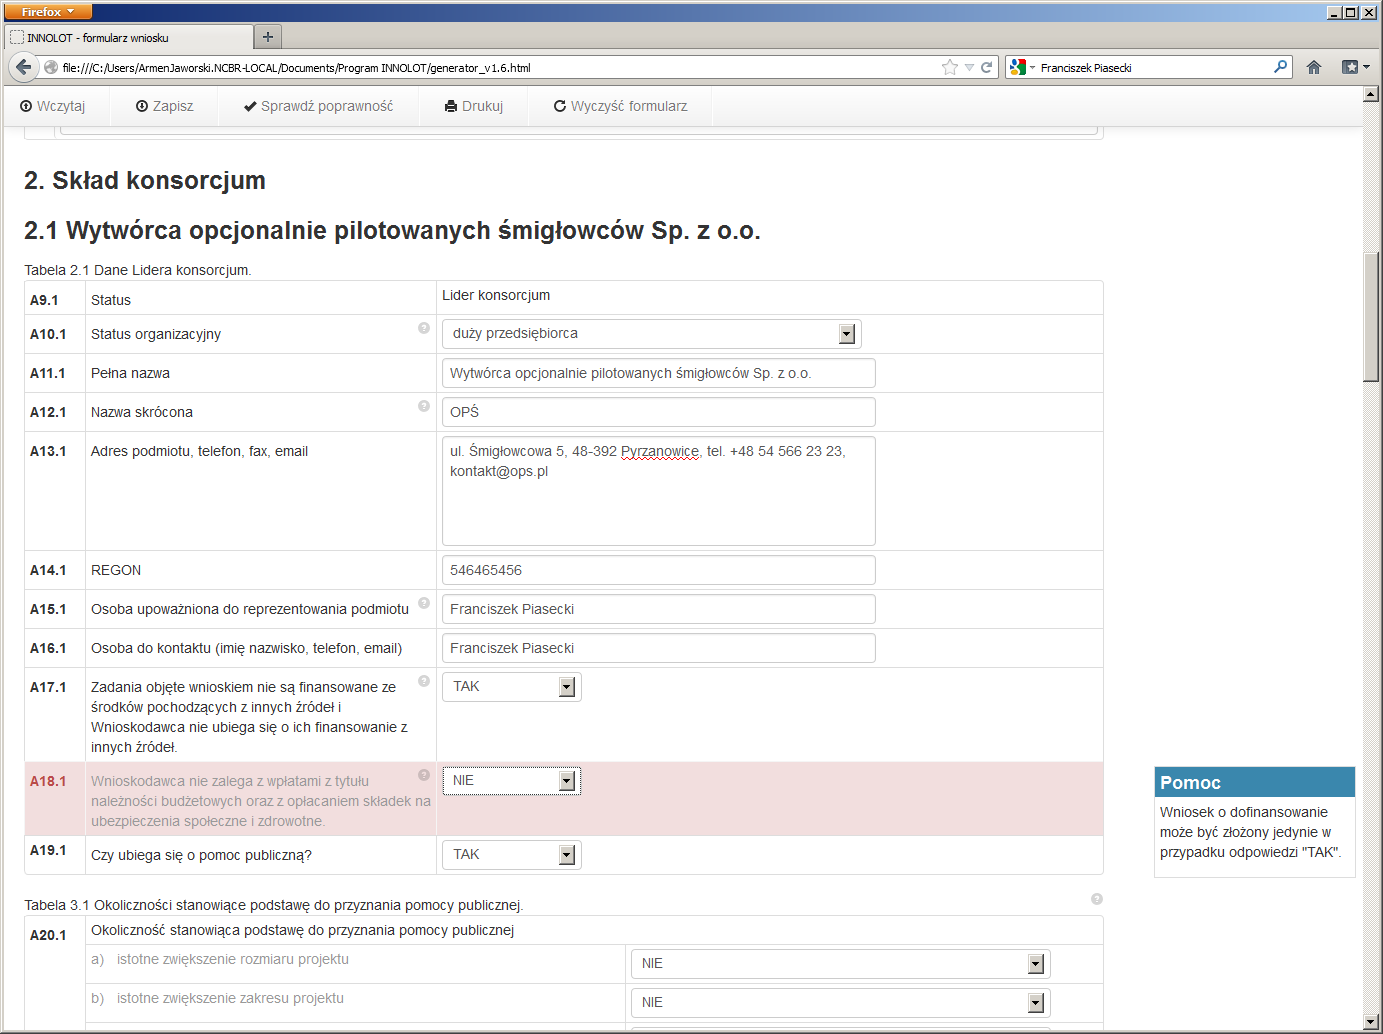This screenshot has height=1034, width=1383.
Task: Open the A18.1 NIE dropdown
Action: tap(511, 781)
